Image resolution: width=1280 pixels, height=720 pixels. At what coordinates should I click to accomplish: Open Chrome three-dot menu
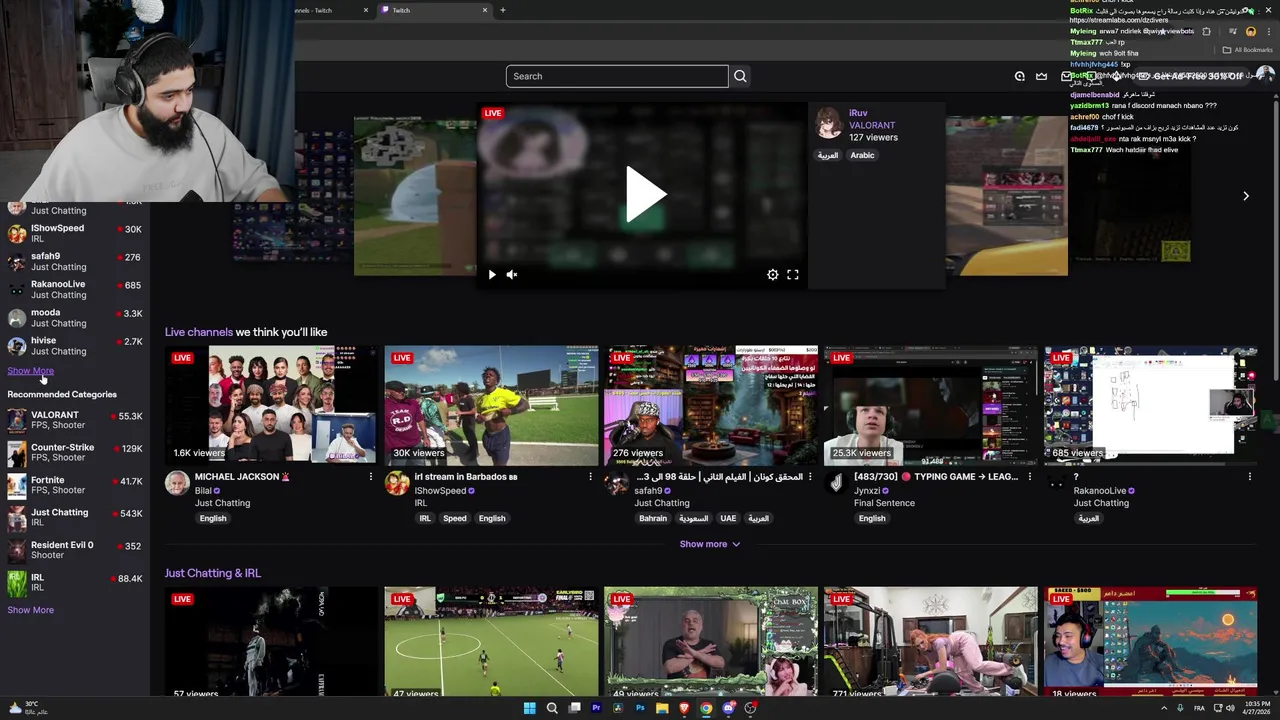click(x=1269, y=31)
